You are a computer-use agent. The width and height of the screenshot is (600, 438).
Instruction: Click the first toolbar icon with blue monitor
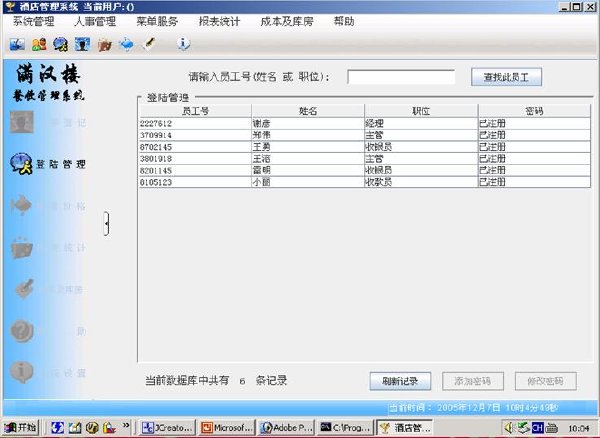pyautogui.click(x=17, y=45)
